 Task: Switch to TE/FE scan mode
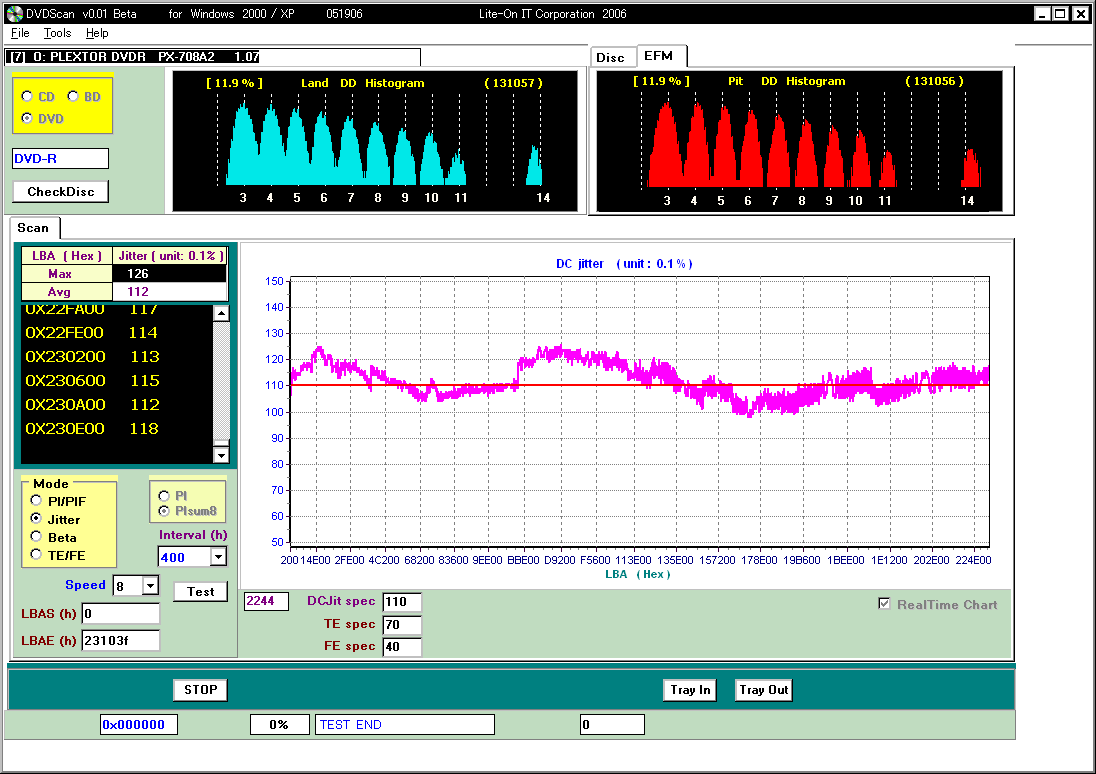click(37, 555)
